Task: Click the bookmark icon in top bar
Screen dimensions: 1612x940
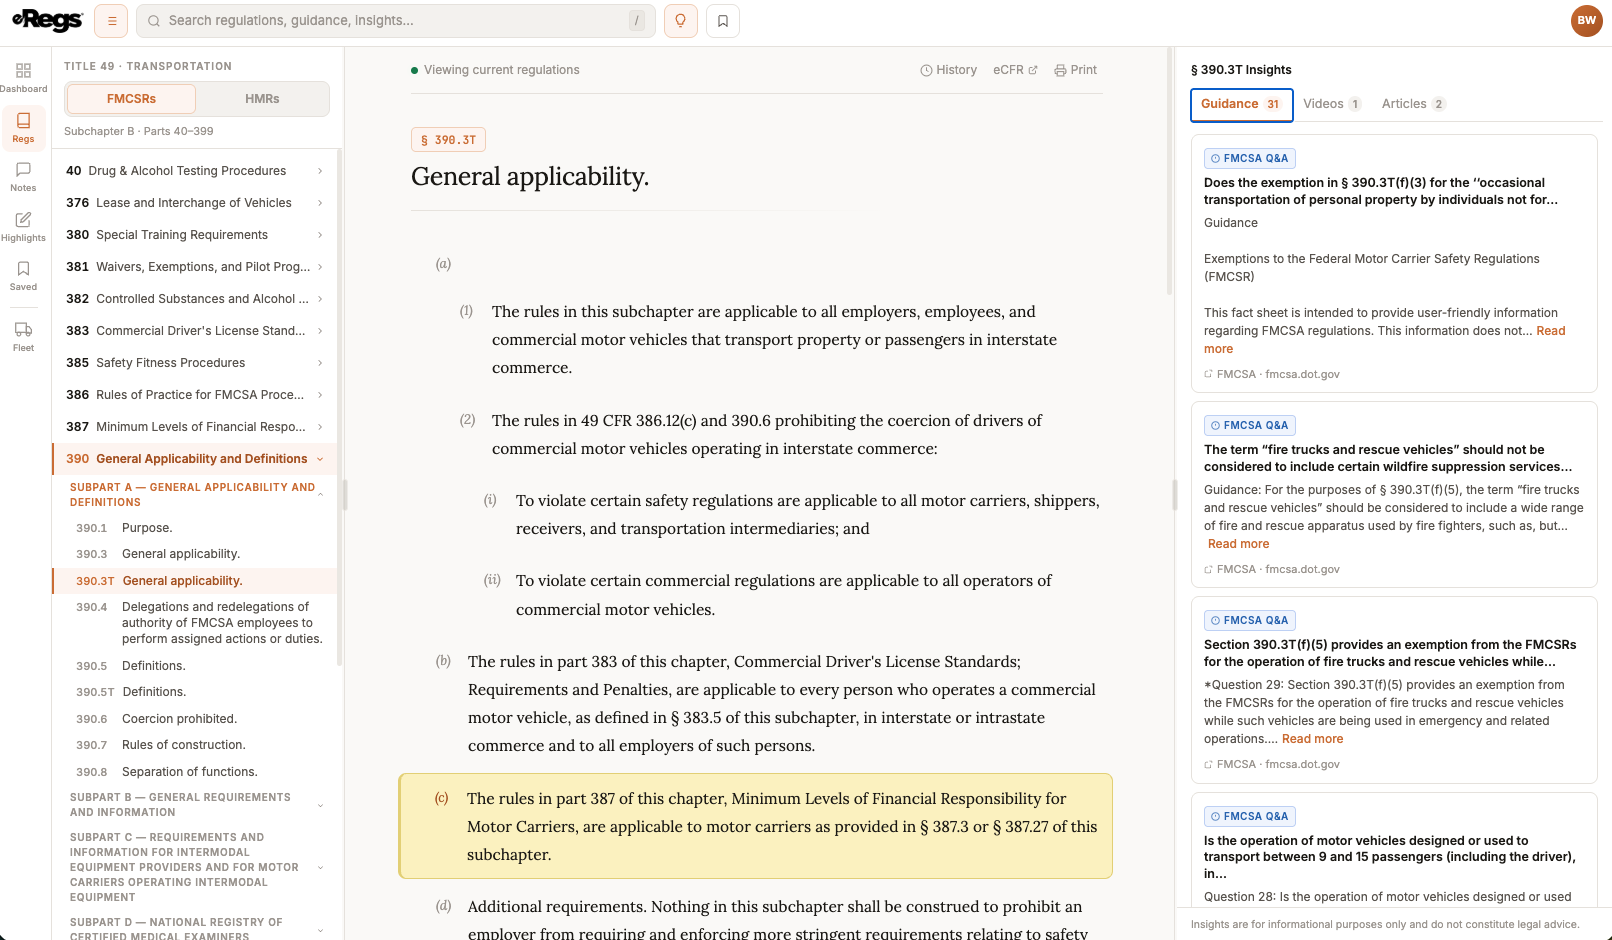Action: (x=723, y=21)
